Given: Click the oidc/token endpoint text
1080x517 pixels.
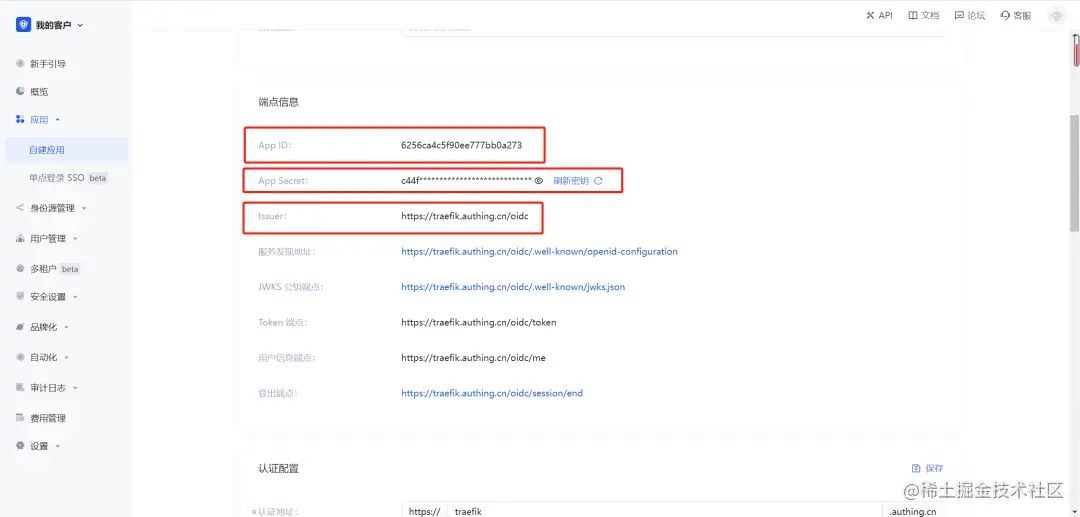Looking at the screenshot, I should pyautogui.click(x=479, y=322).
